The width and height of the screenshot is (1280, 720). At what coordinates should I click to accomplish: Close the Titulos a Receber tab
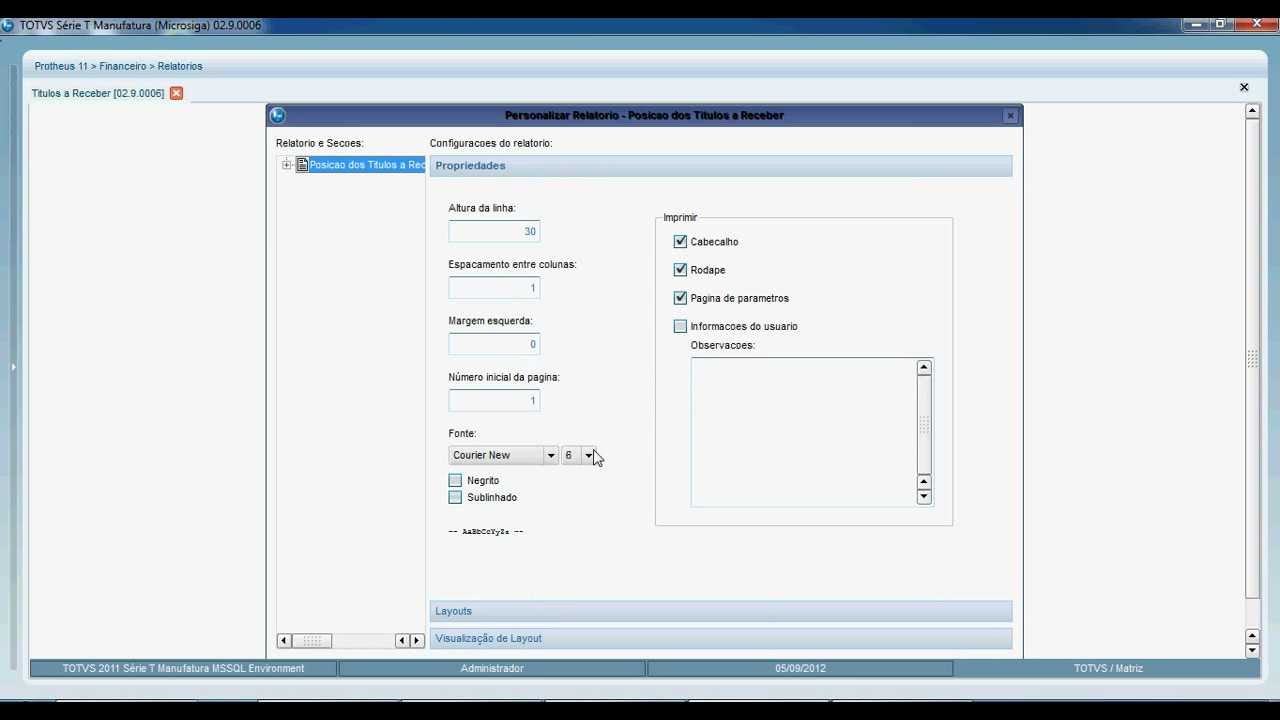point(176,93)
